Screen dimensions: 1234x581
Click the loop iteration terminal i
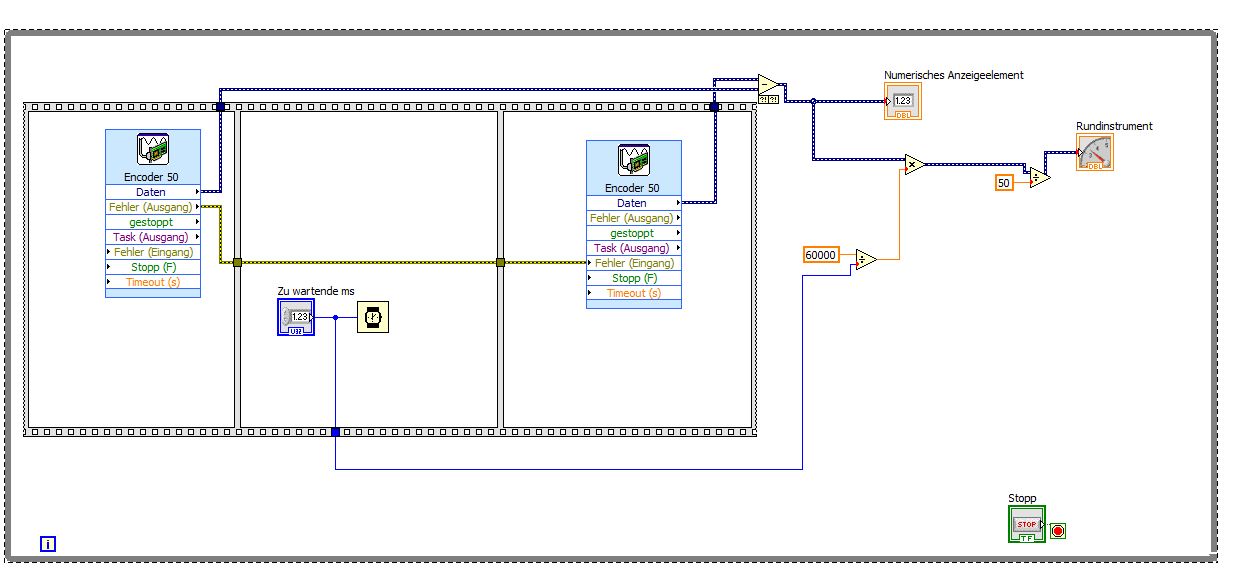pyautogui.click(x=48, y=544)
